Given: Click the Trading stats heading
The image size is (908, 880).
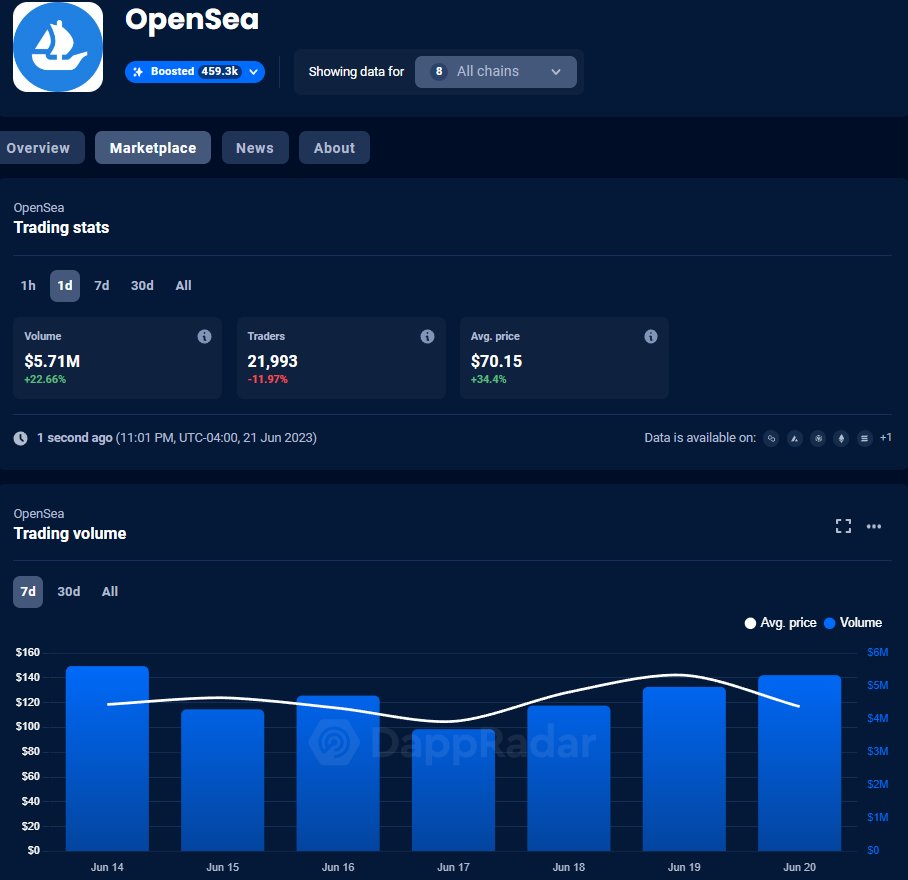Looking at the screenshot, I should 61,228.
